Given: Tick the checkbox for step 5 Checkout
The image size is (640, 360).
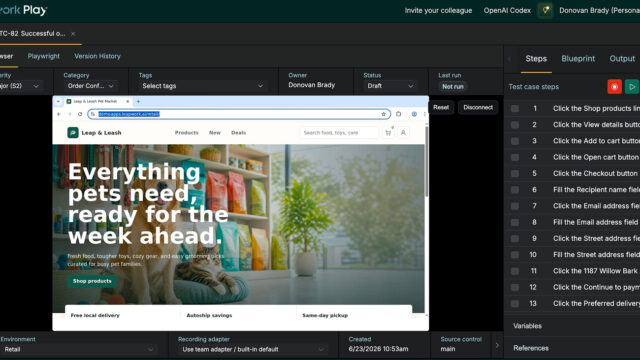Looking at the screenshot, I should (515, 173).
